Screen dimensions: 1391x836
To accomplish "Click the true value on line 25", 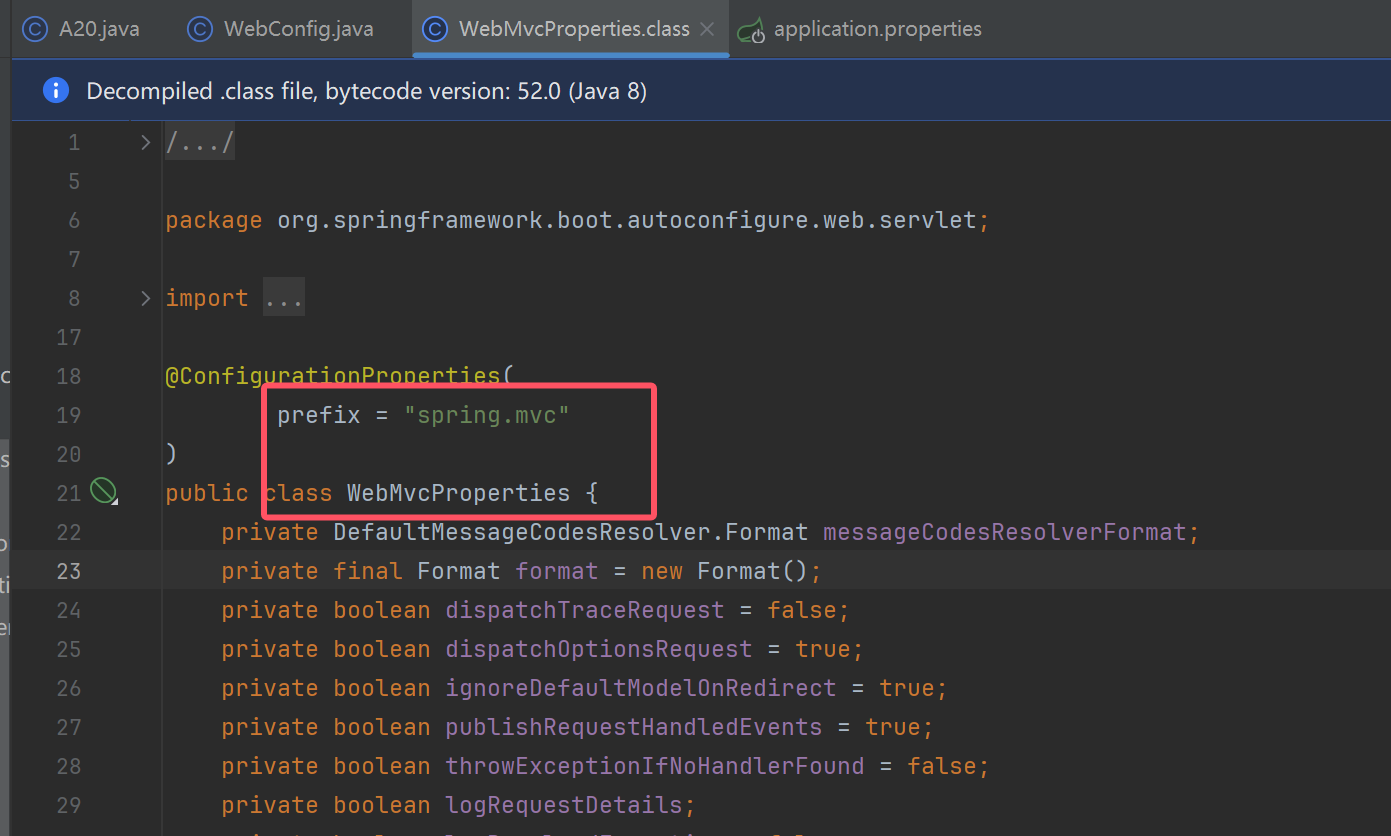I will [x=822, y=649].
